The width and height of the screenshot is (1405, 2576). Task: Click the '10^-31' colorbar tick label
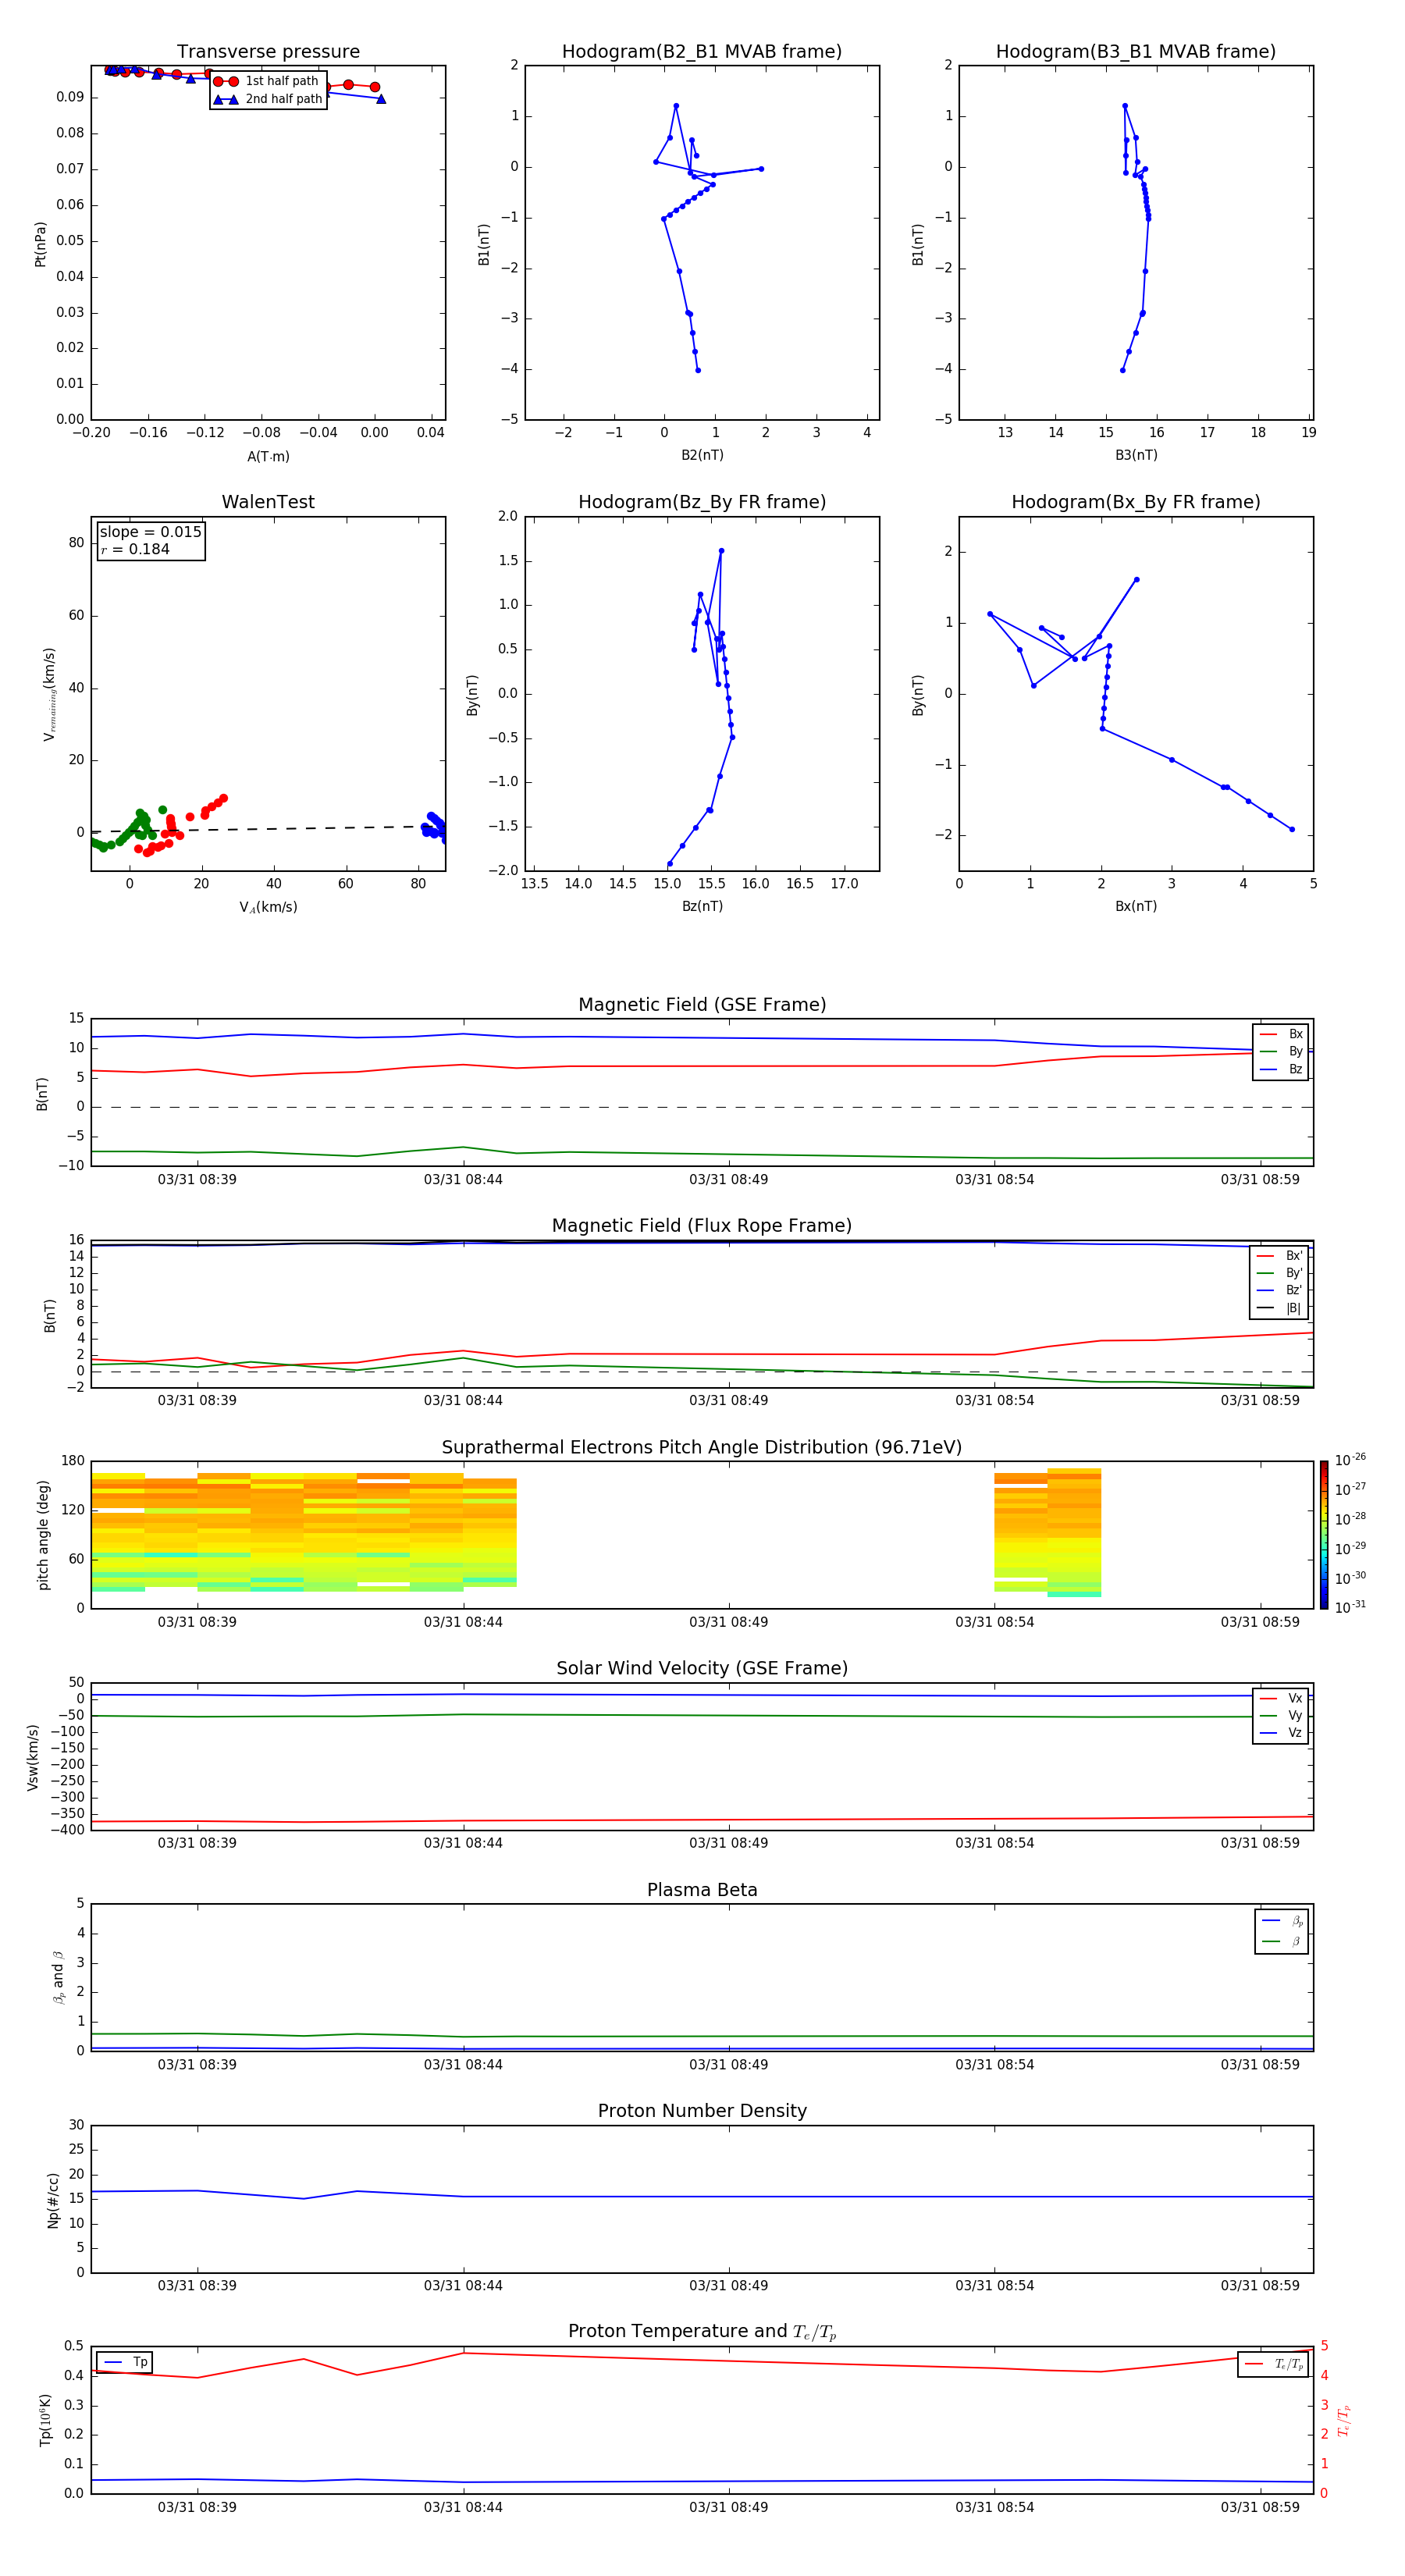[x=1350, y=1607]
